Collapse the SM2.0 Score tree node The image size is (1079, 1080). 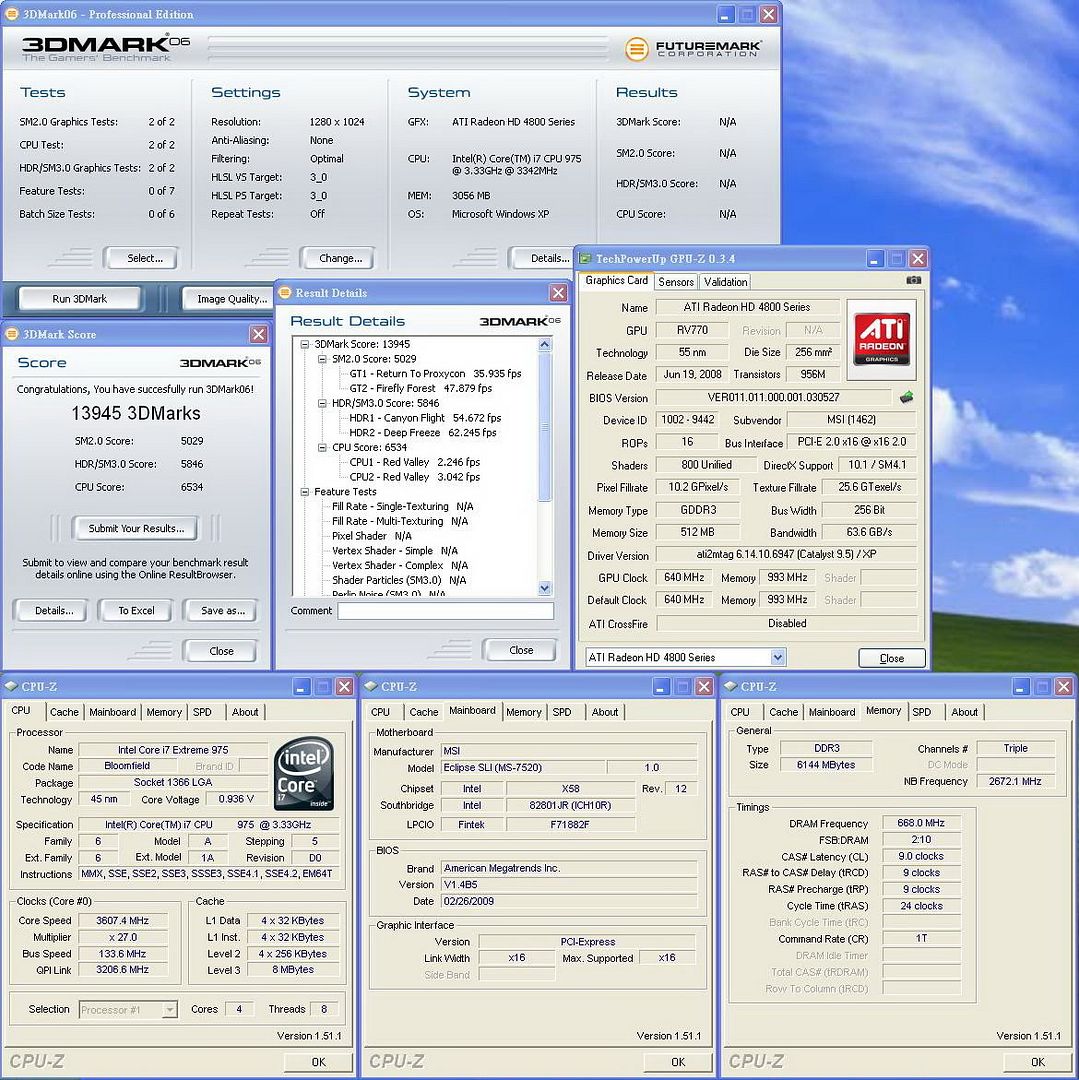click(322, 359)
